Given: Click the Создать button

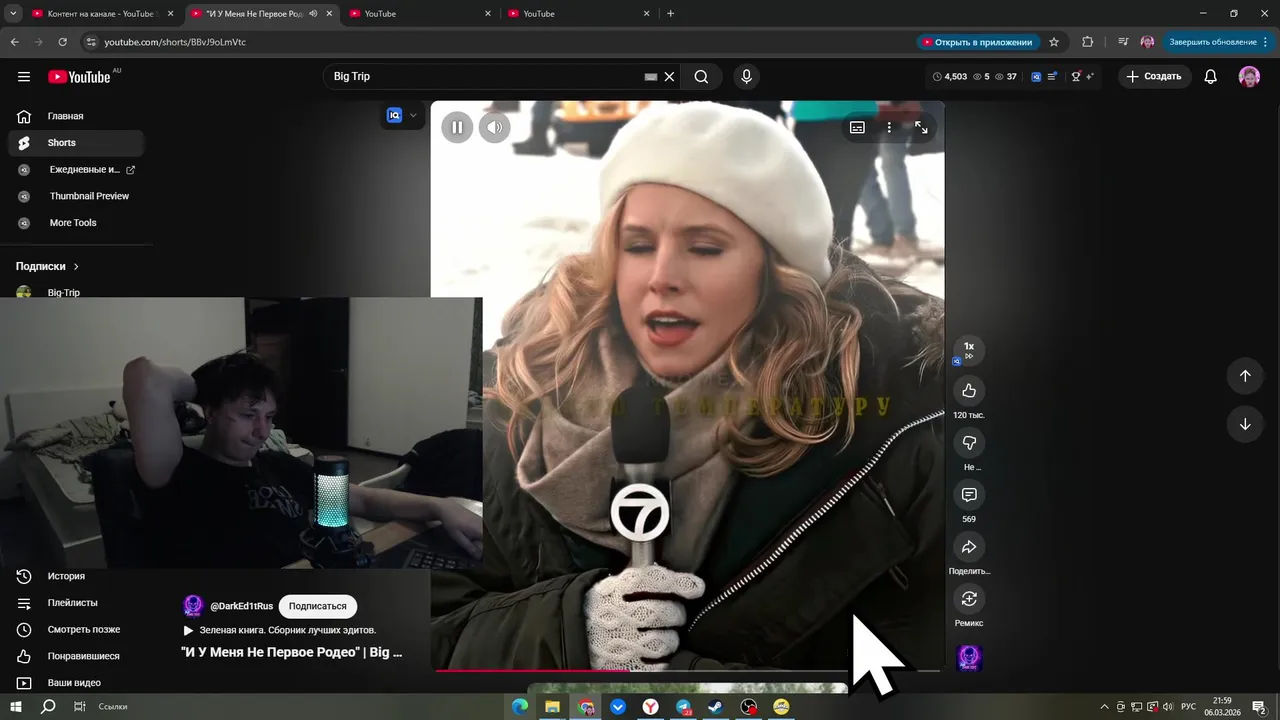Looking at the screenshot, I should tap(1154, 76).
